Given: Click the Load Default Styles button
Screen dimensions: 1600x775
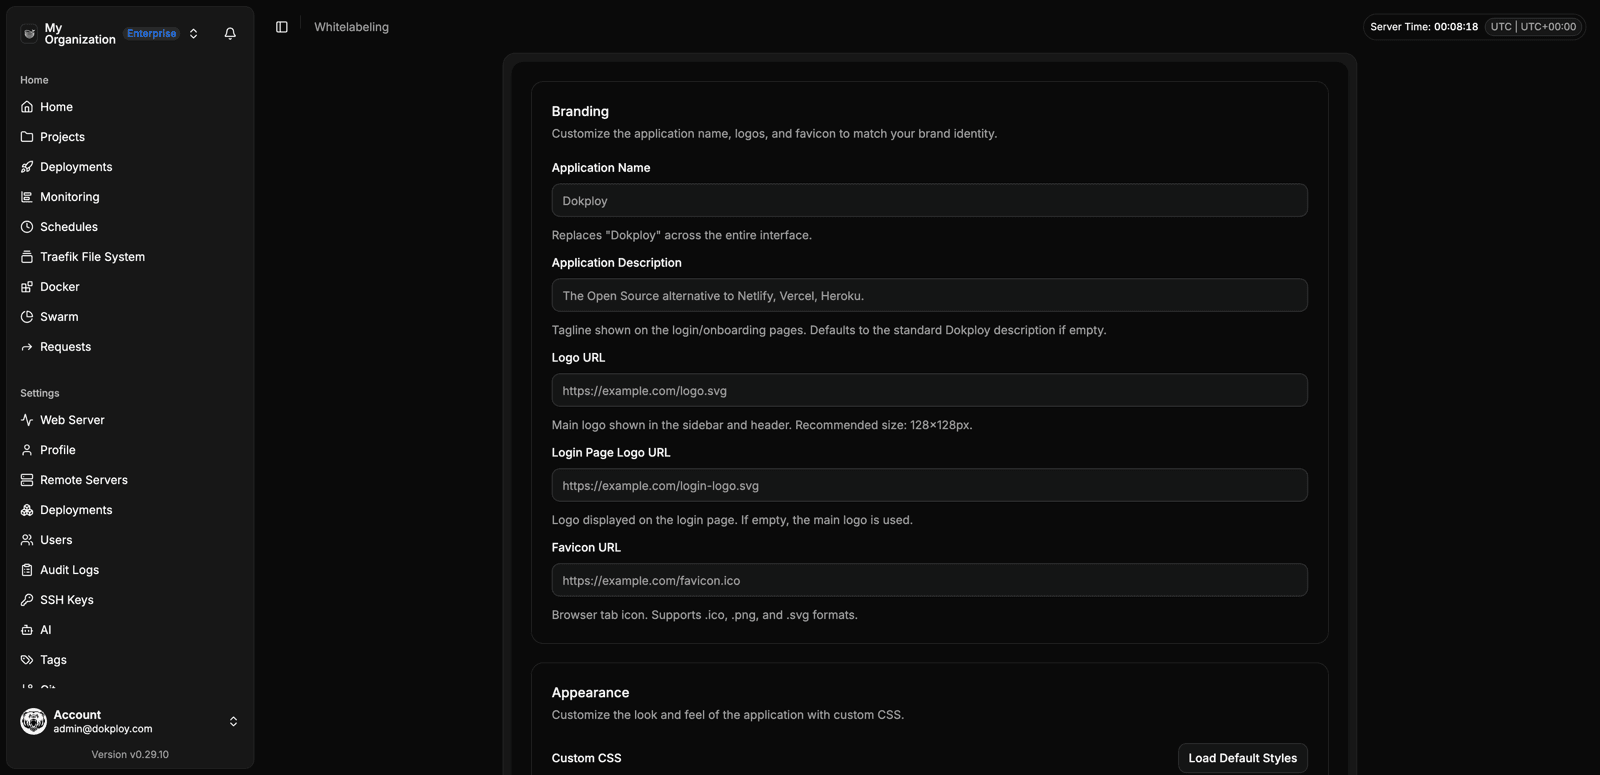Looking at the screenshot, I should pyautogui.click(x=1243, y=758).
